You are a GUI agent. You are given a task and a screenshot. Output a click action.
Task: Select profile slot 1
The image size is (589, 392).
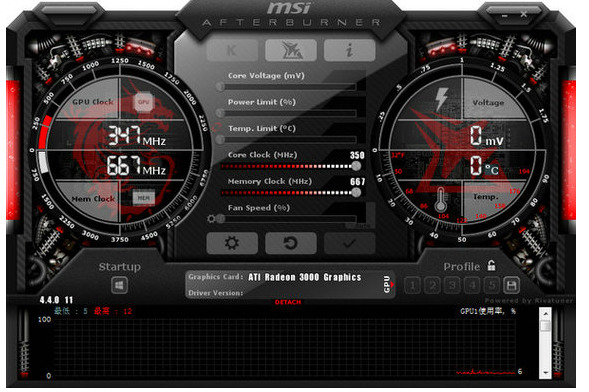[x=412, y=285]
